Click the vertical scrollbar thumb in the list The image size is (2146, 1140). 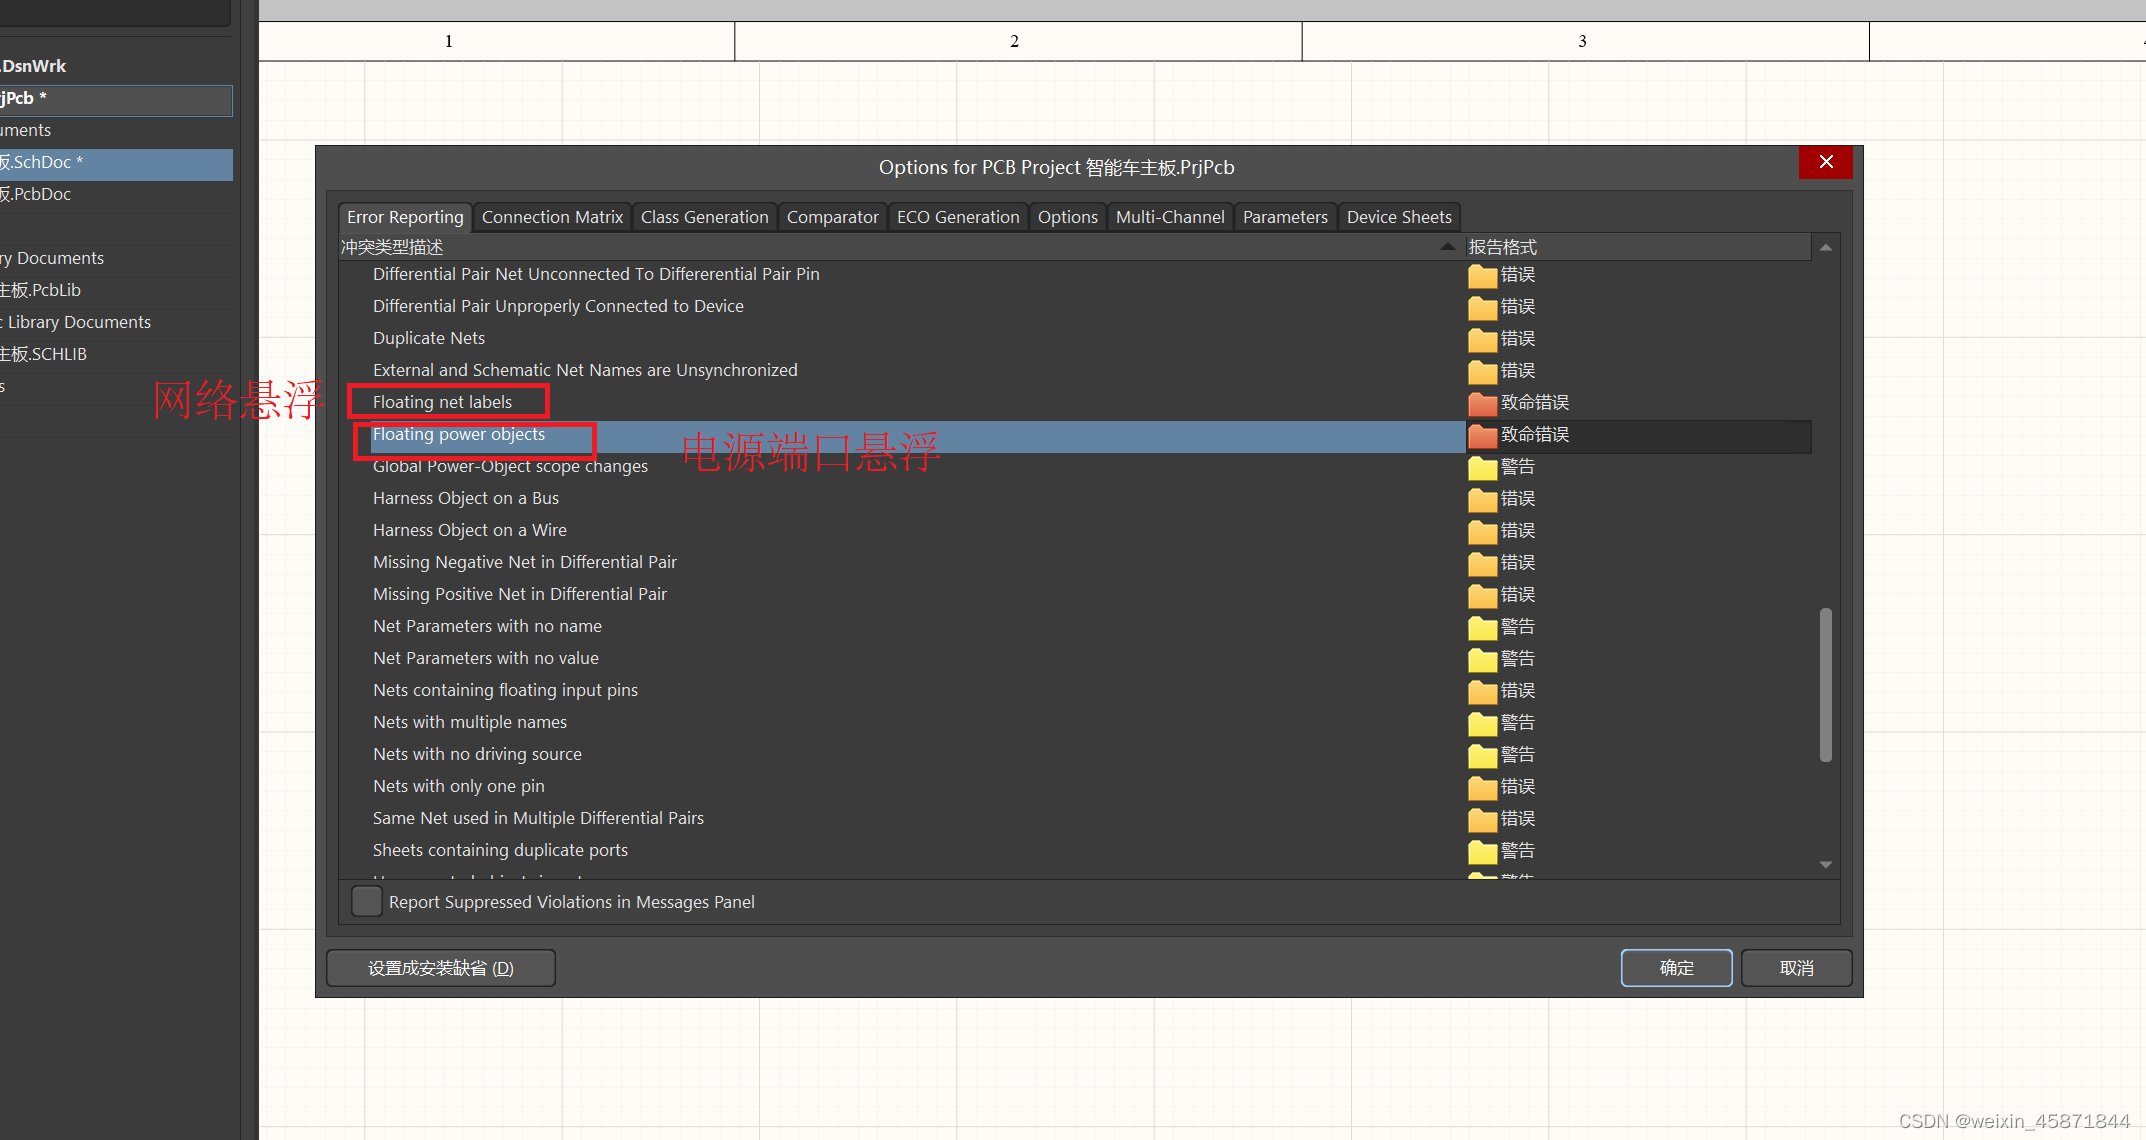[1825, 685]
